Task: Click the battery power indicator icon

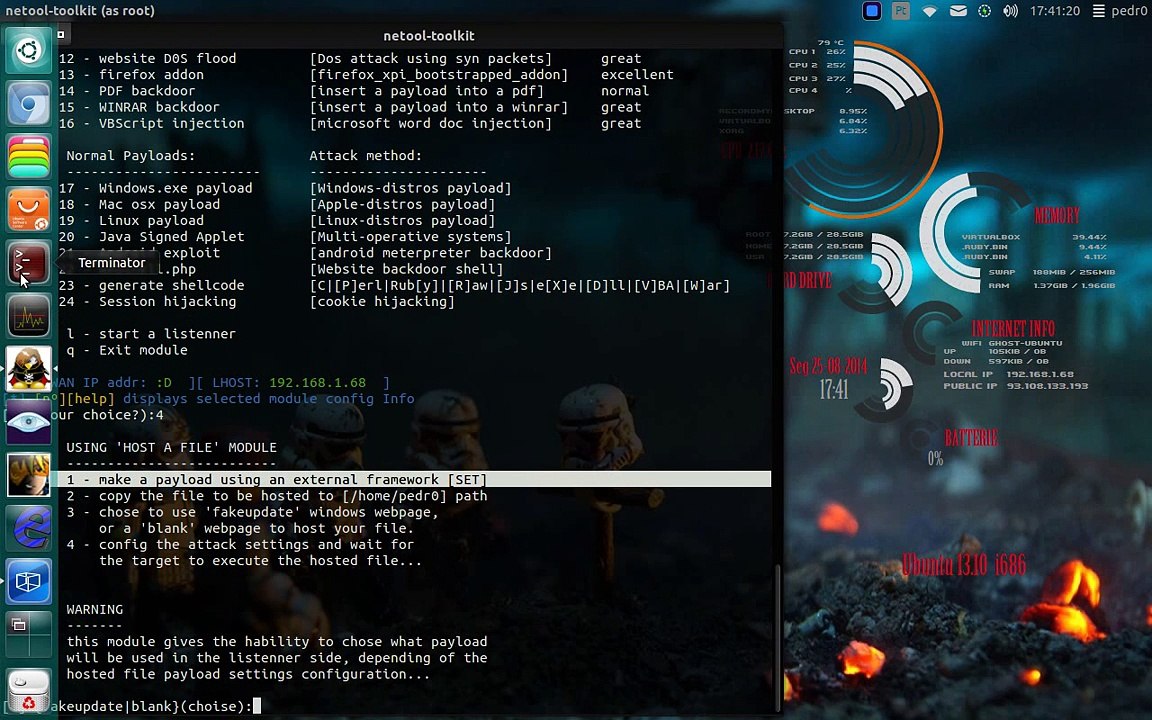Action: (x=984, y=11)
